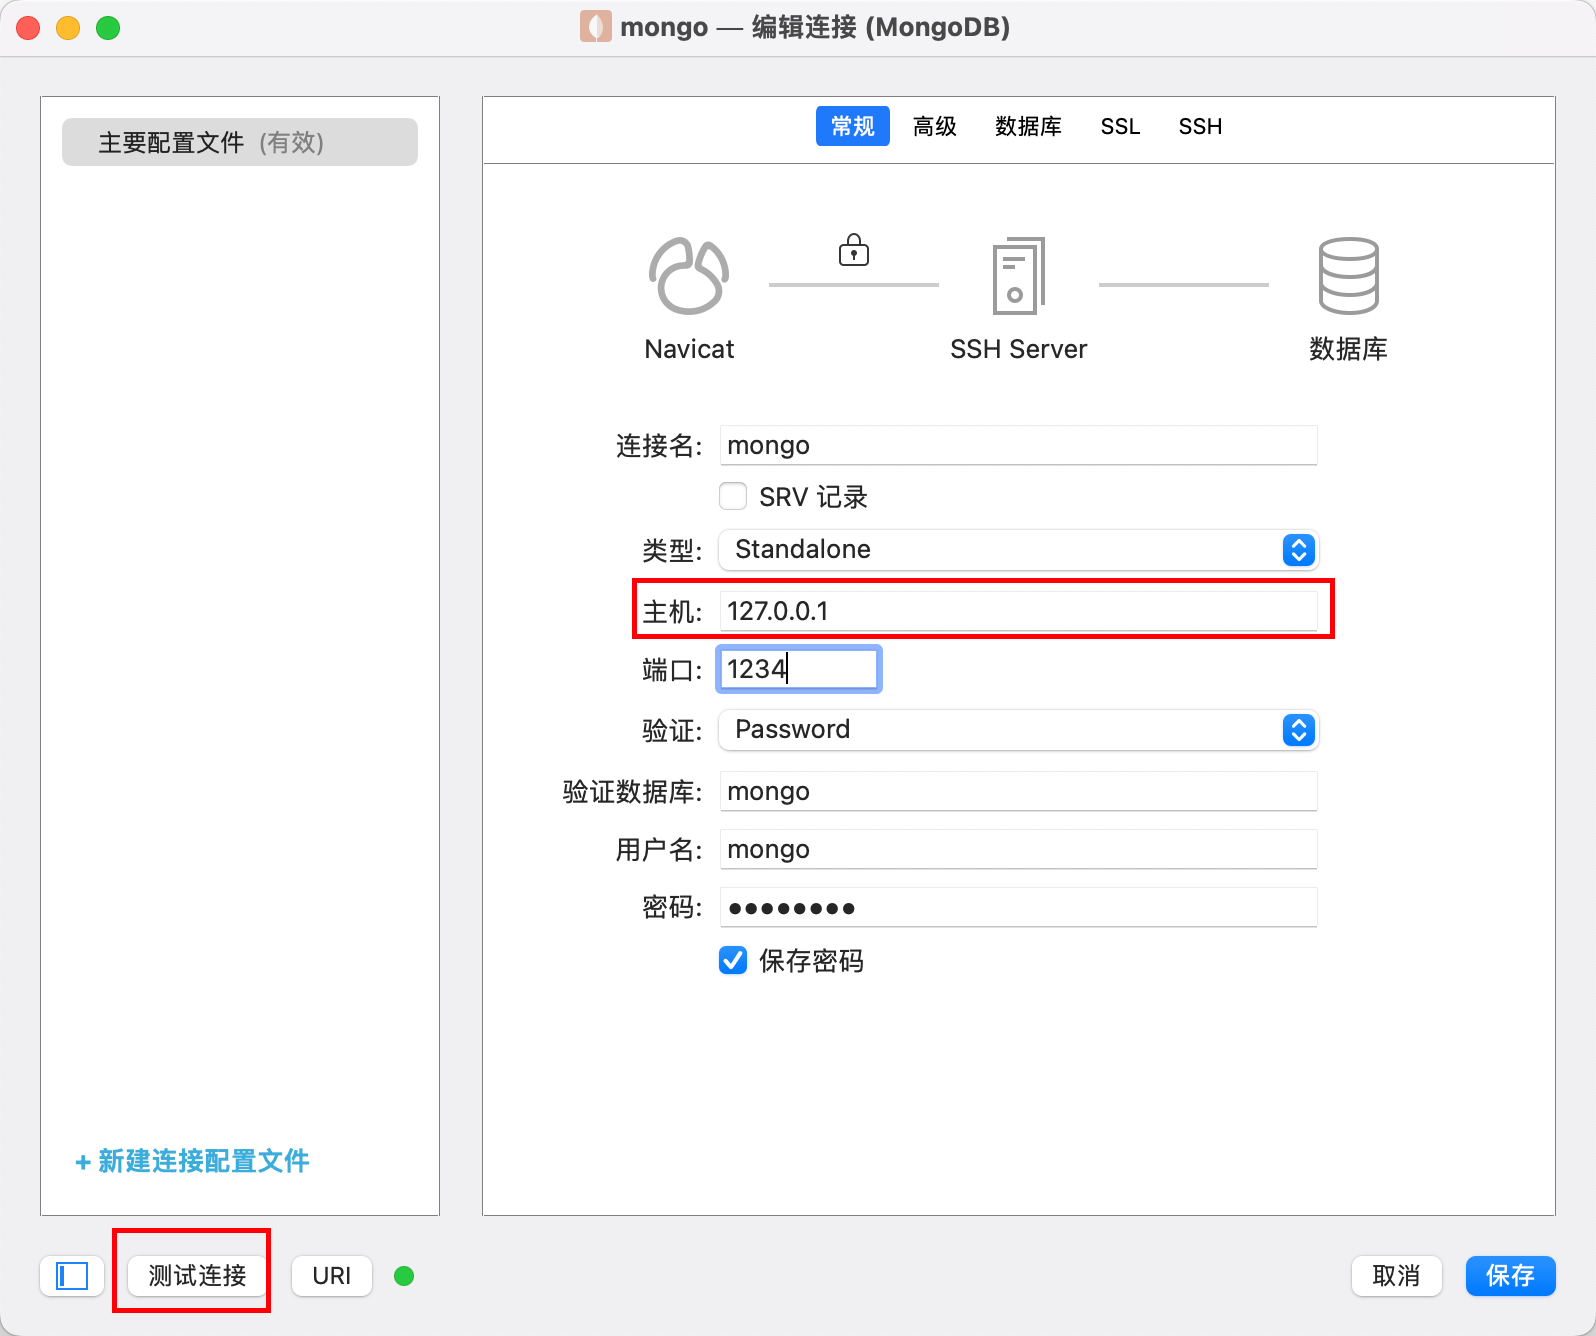Toggle the sidebar panel icon button

(72, 1276)
